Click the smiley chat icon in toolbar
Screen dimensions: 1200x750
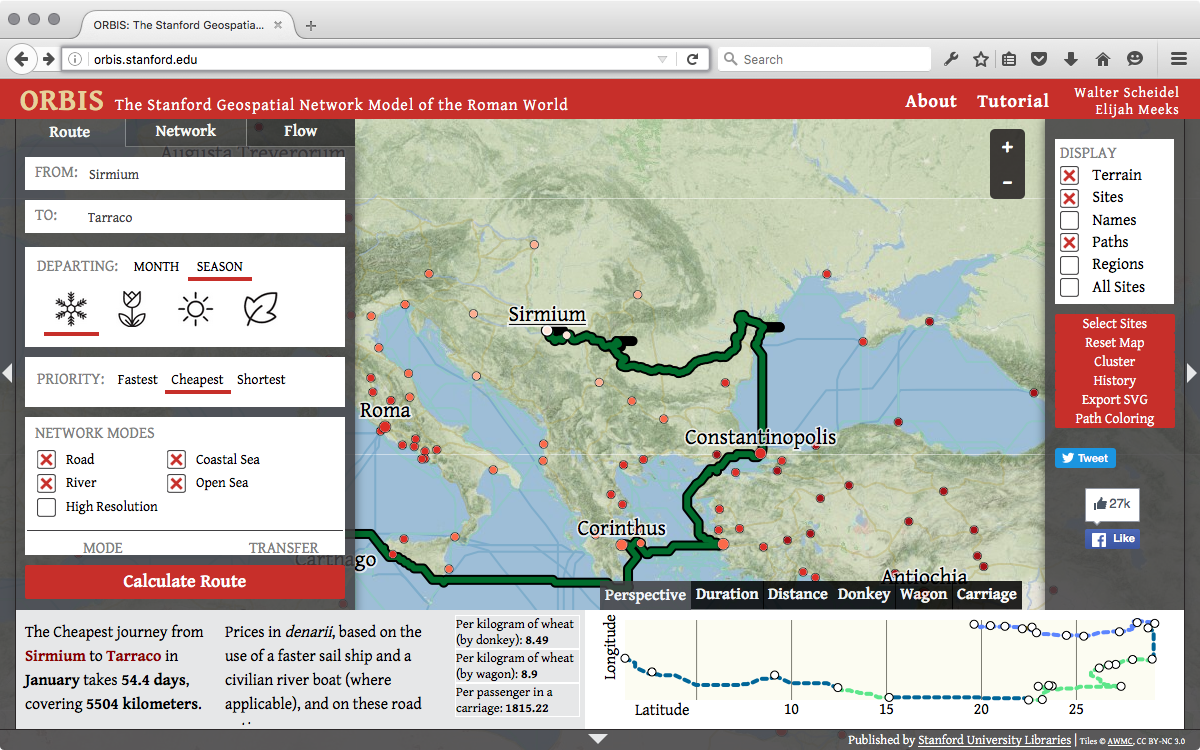[x=1134, y=59]
